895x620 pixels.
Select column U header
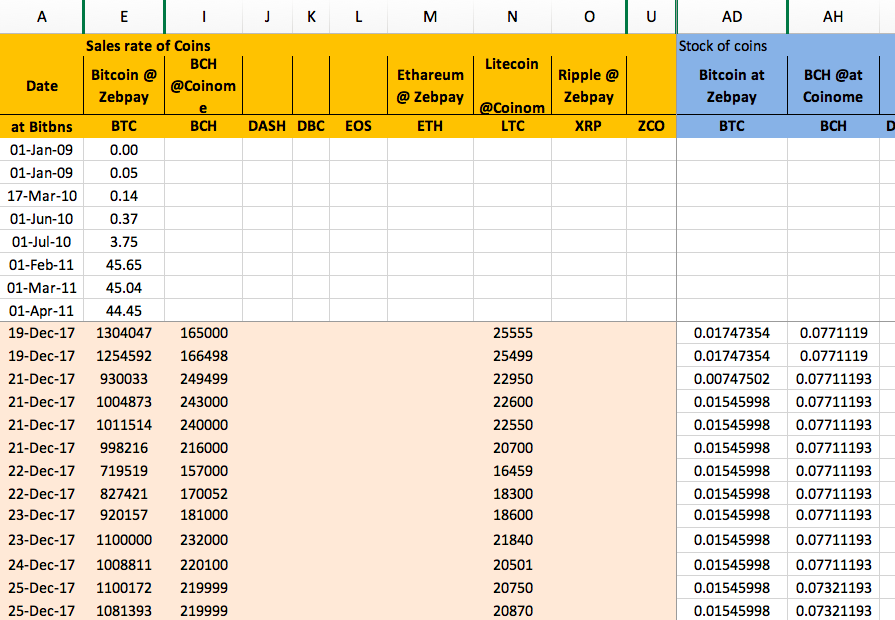tap(651, 17)
